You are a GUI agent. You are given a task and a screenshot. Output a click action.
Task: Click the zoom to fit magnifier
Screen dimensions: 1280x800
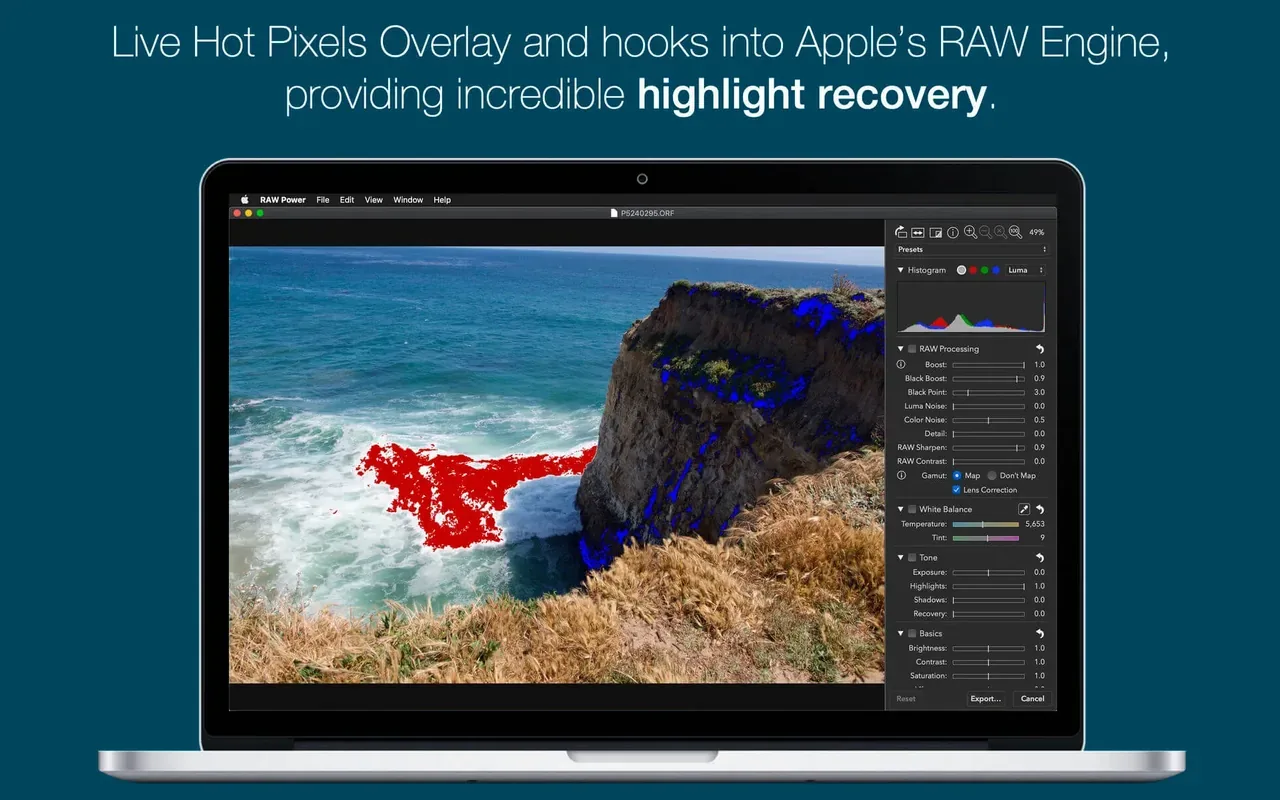pos(1000,232)
